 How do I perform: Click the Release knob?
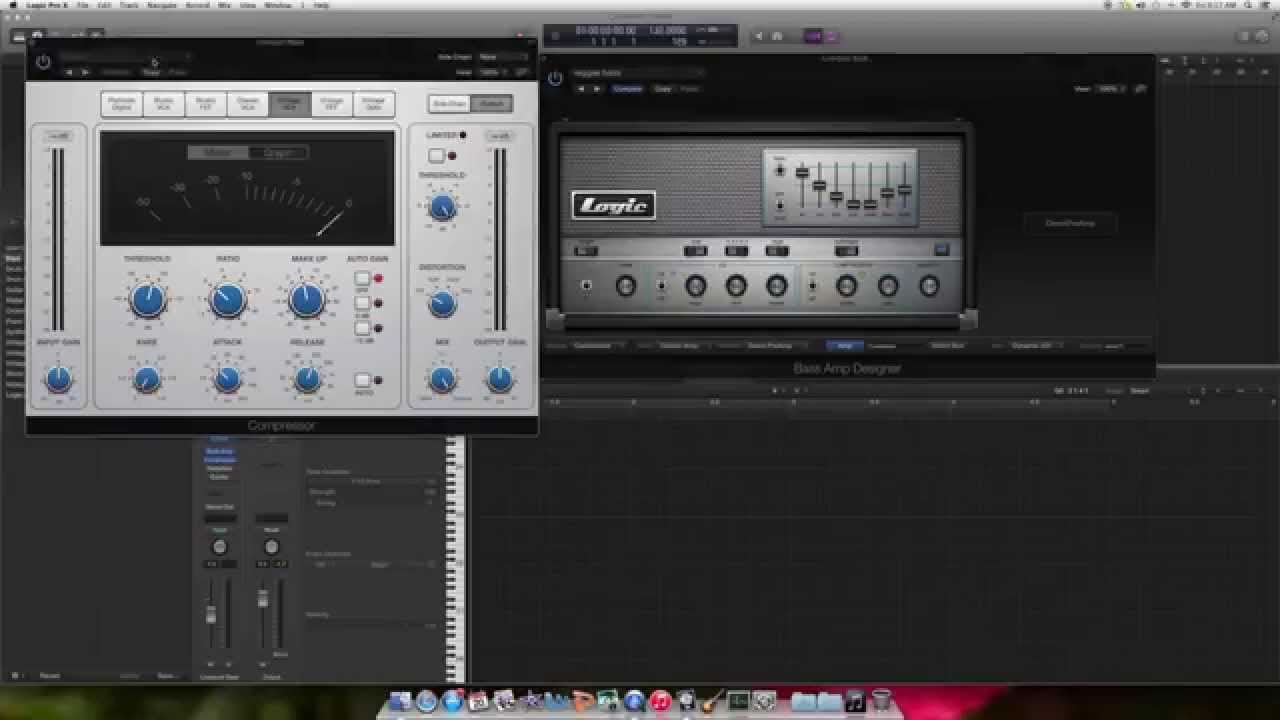tap(307, 378)
